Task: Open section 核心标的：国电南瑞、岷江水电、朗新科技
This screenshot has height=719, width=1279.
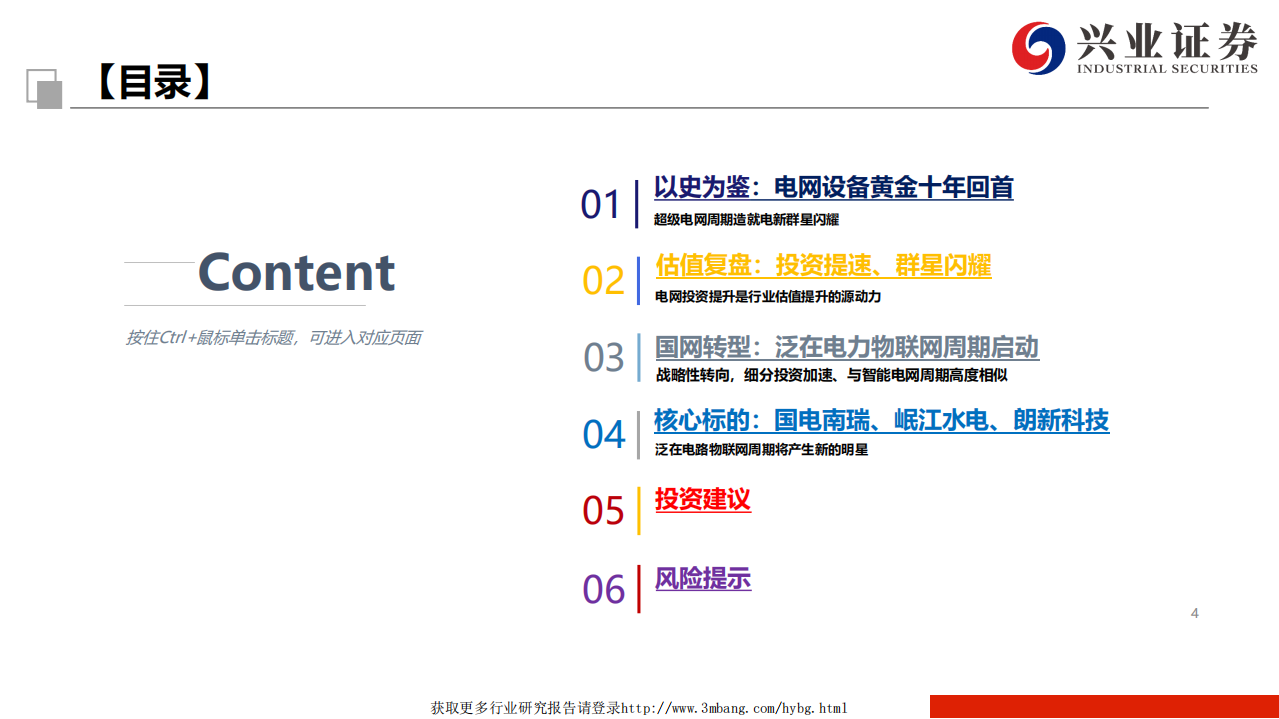Action: coord(880,420)
